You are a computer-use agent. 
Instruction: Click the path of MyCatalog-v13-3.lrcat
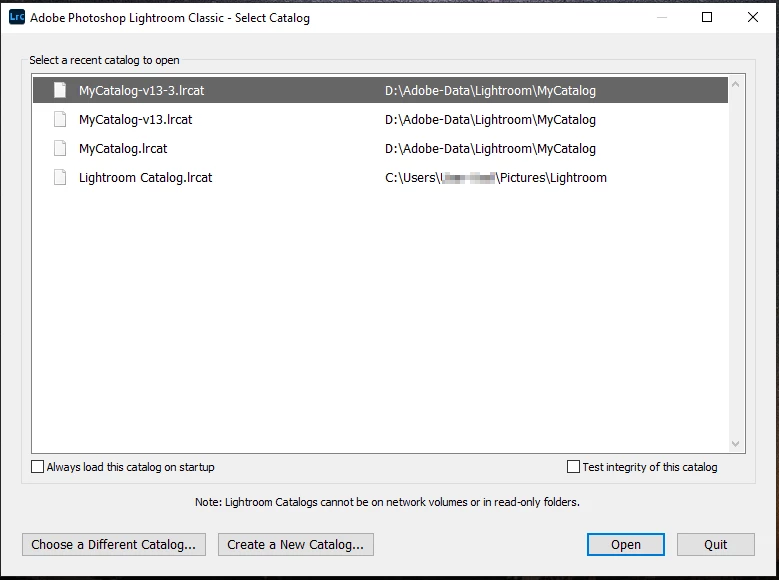pos(490,91)
